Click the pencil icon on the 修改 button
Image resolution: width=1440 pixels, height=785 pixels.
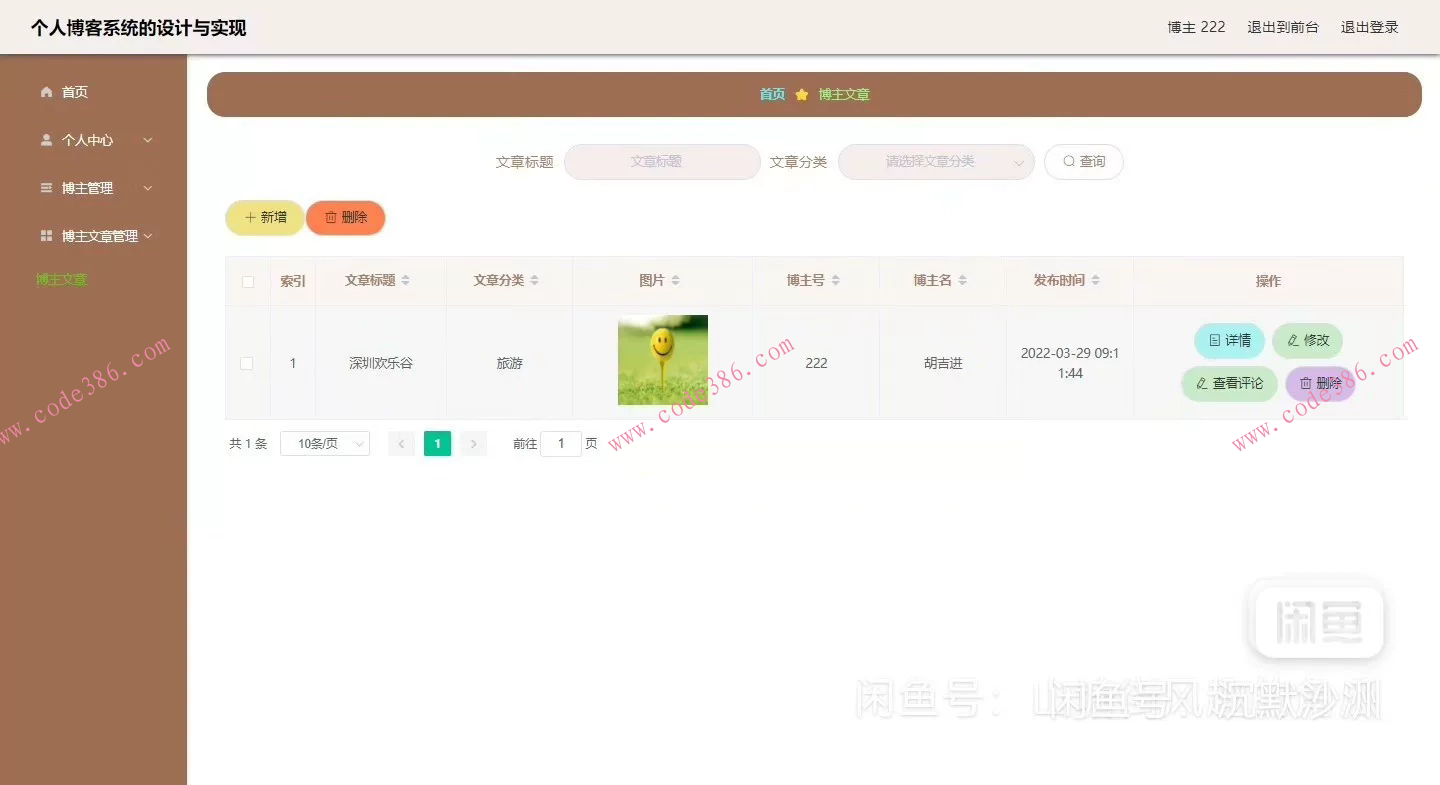tap(1294, 340)
